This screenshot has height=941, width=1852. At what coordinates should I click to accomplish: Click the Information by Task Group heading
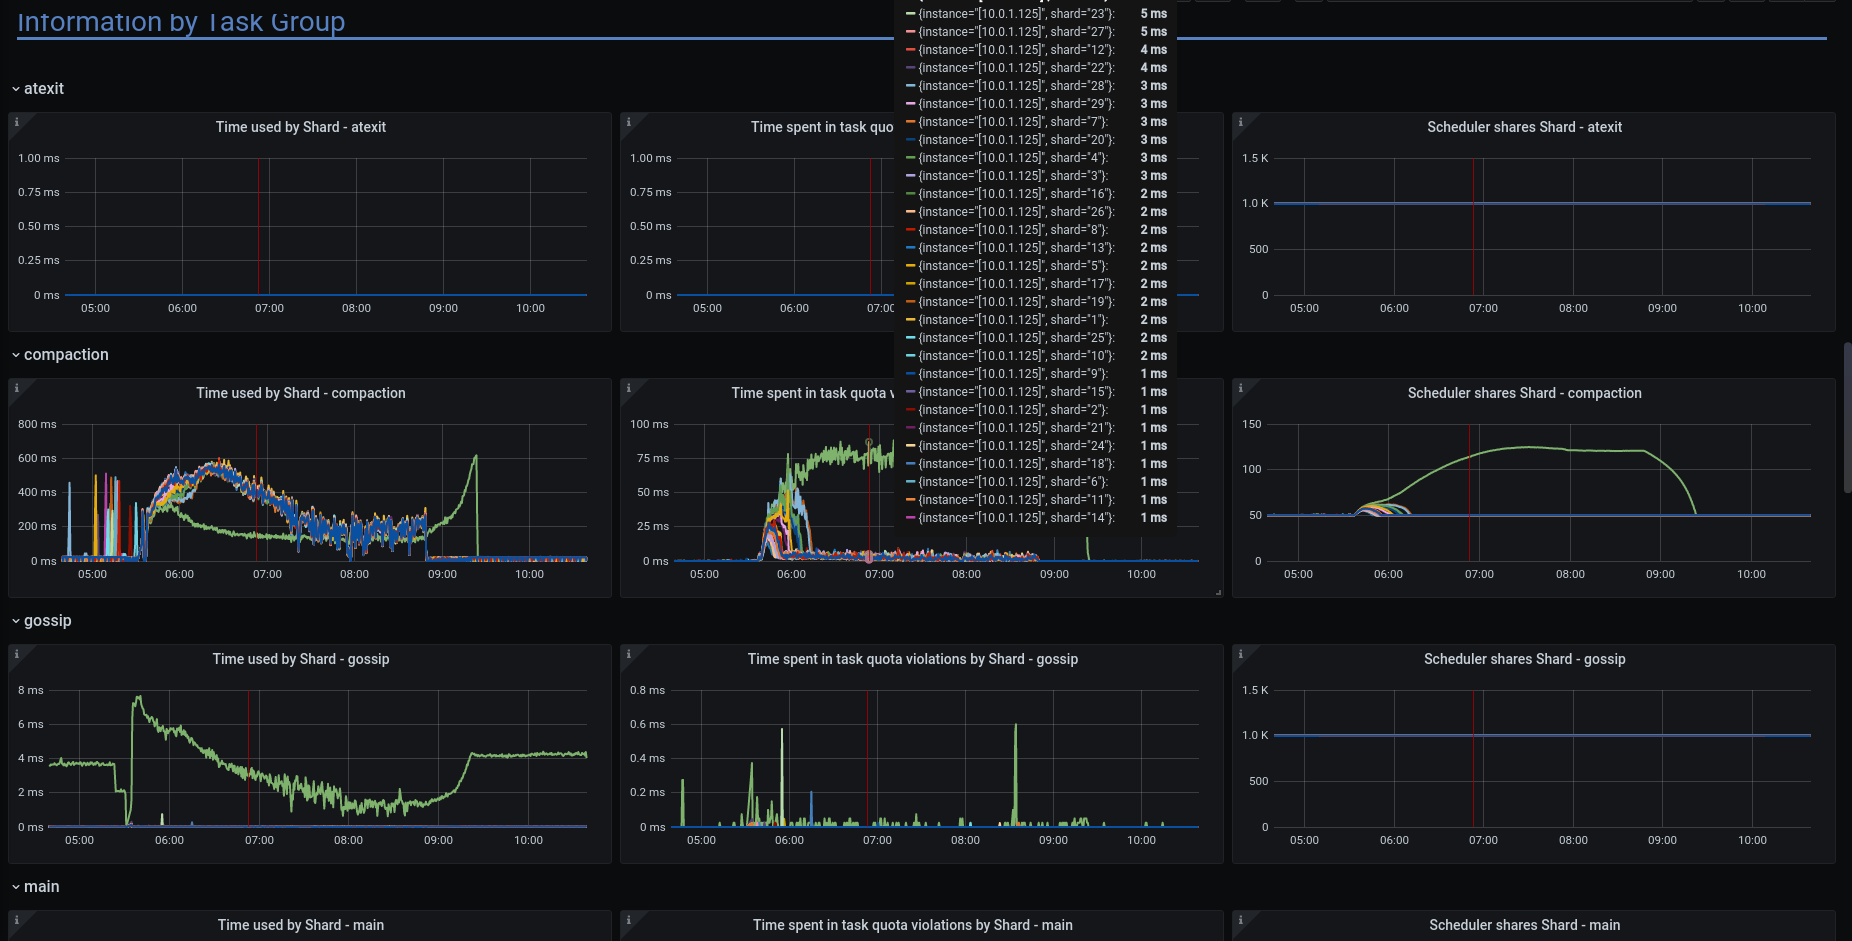tap(181, 20)
